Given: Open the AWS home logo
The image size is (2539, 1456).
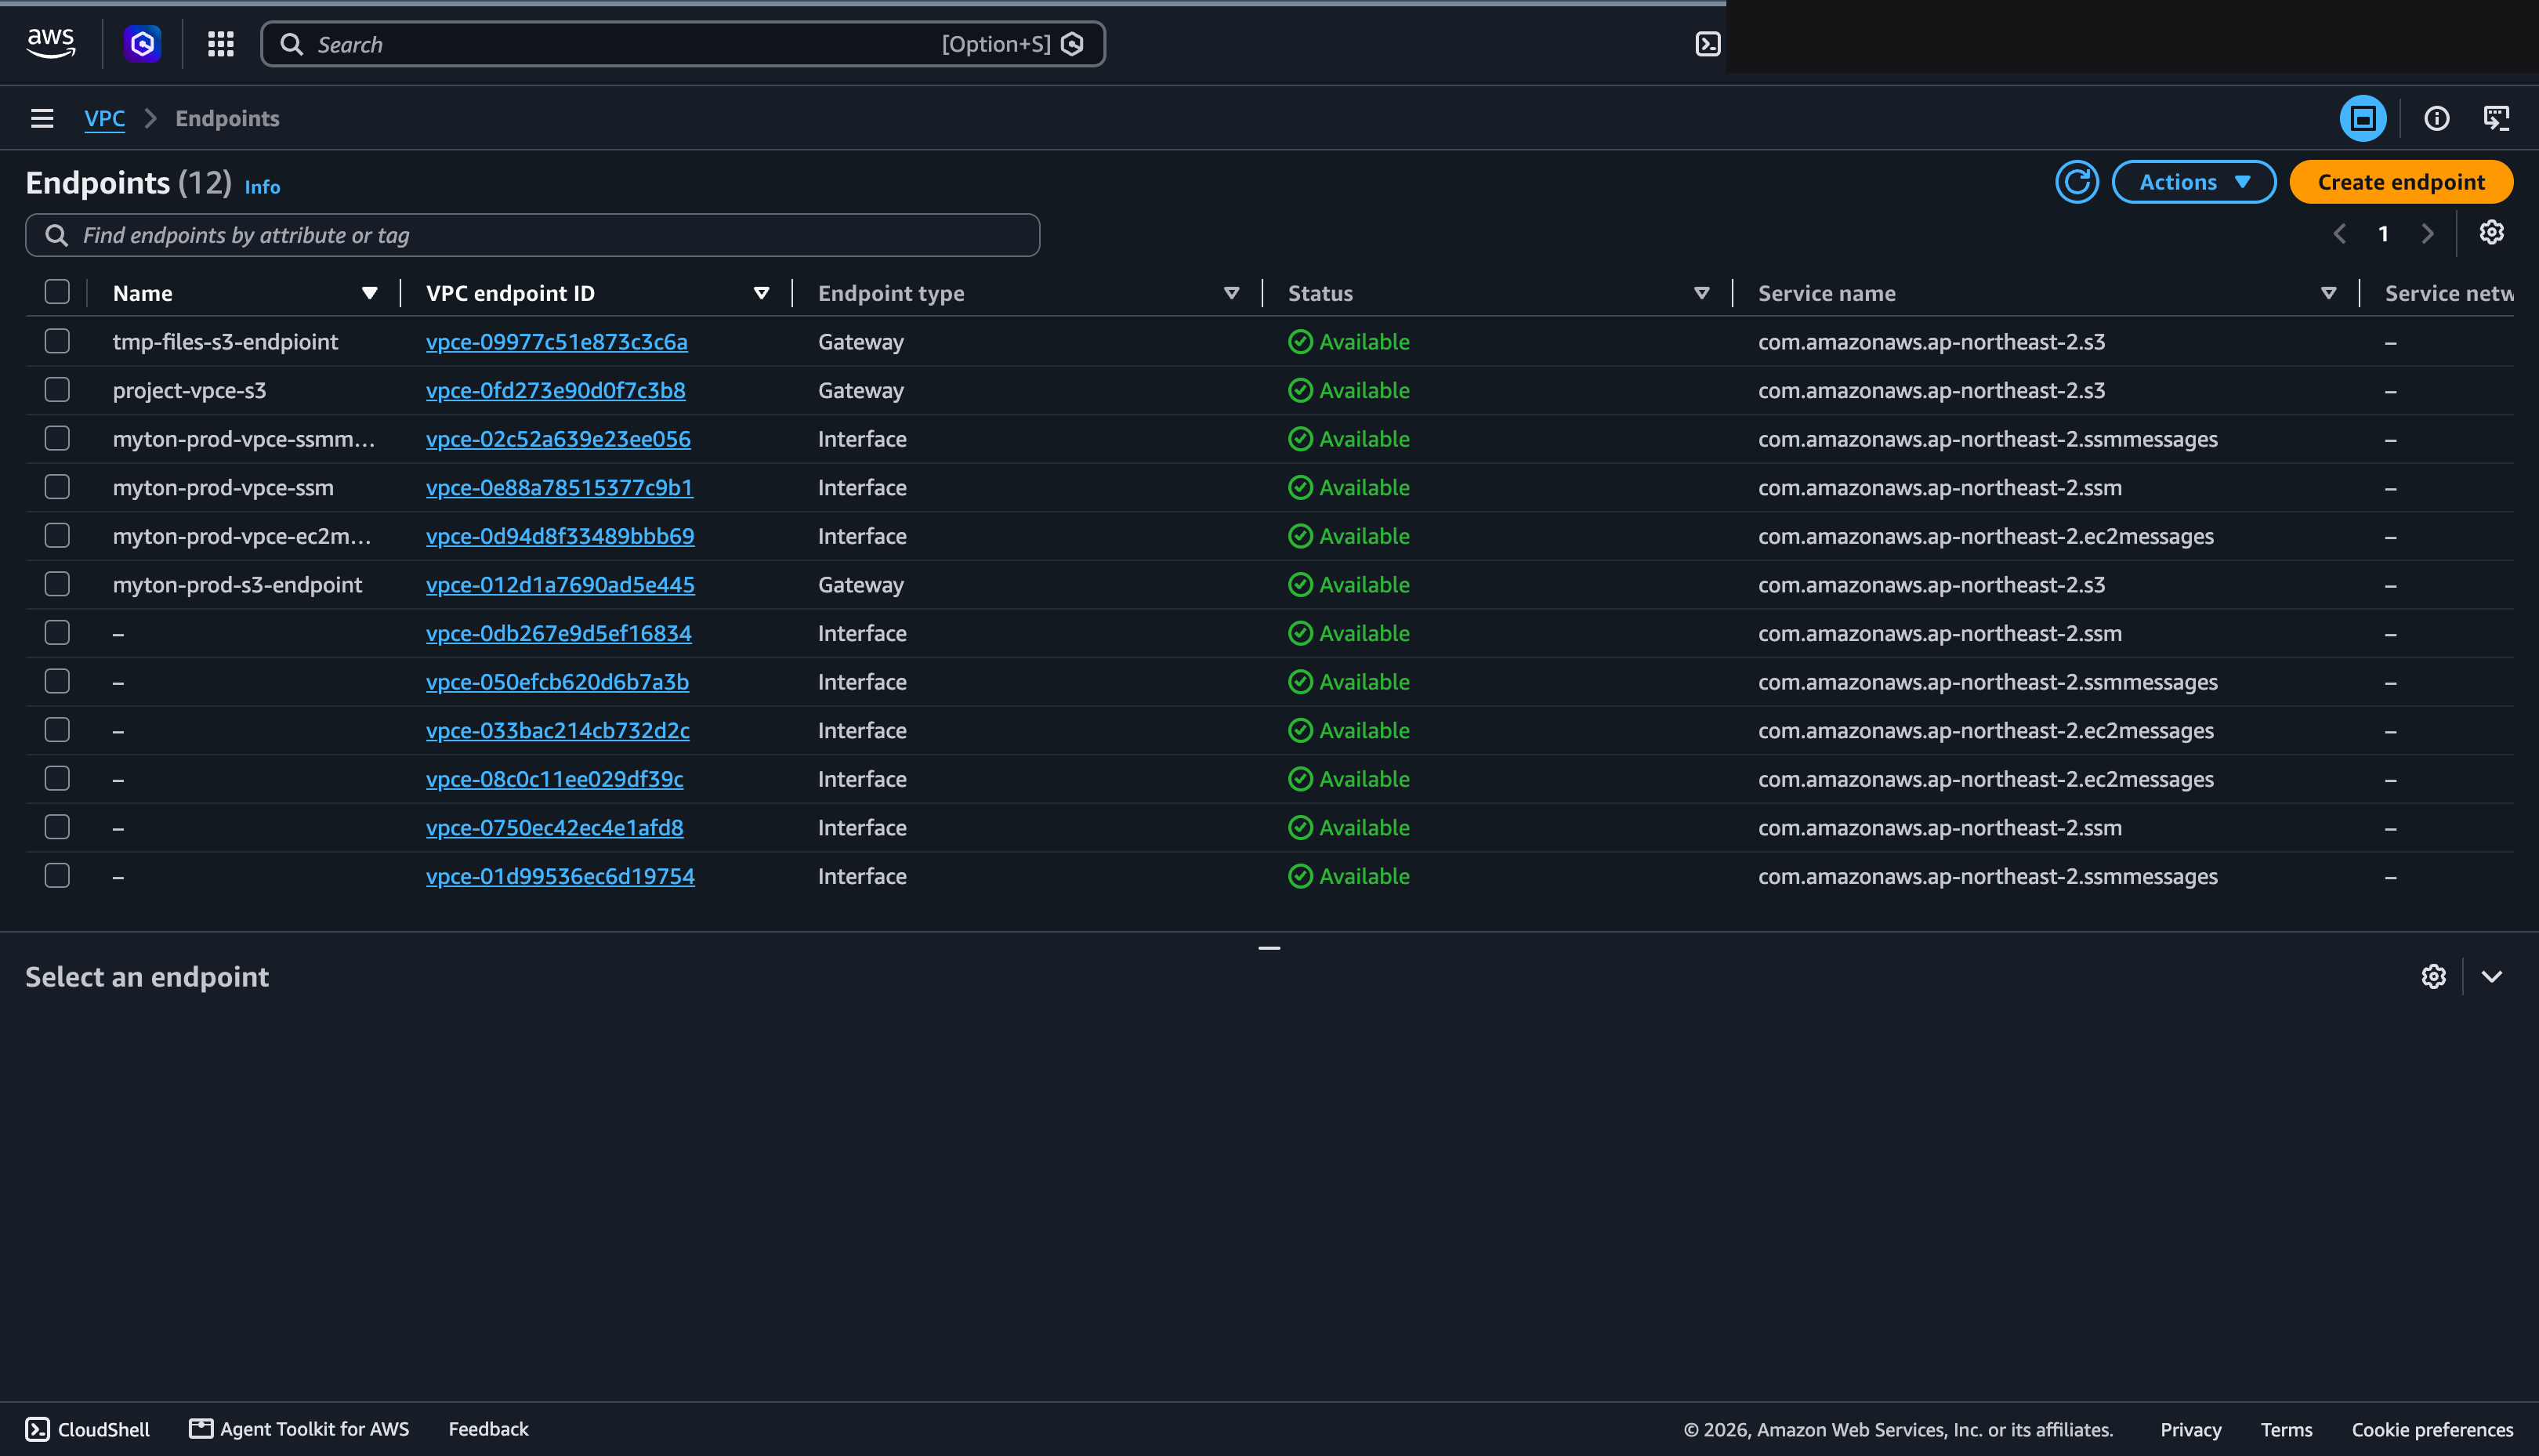Looking at the screenshot, I should [x=51, y=43].
